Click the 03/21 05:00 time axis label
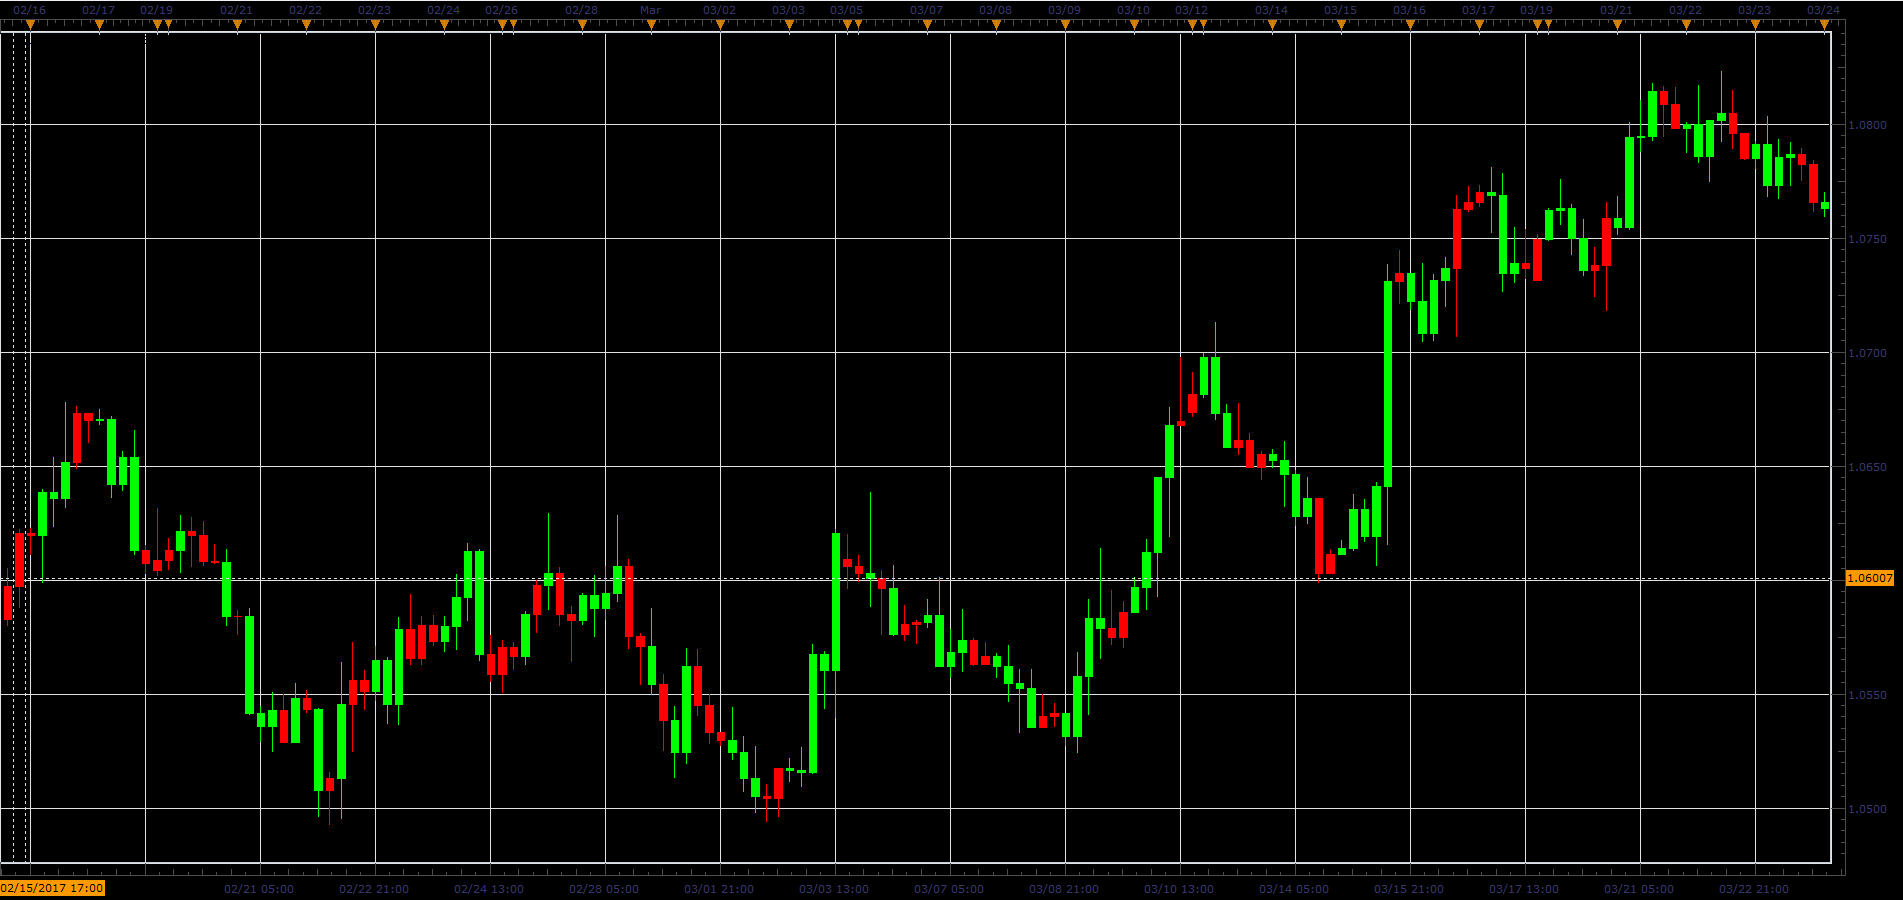This screenshot has width=1903, height=900. (1639, 889)
